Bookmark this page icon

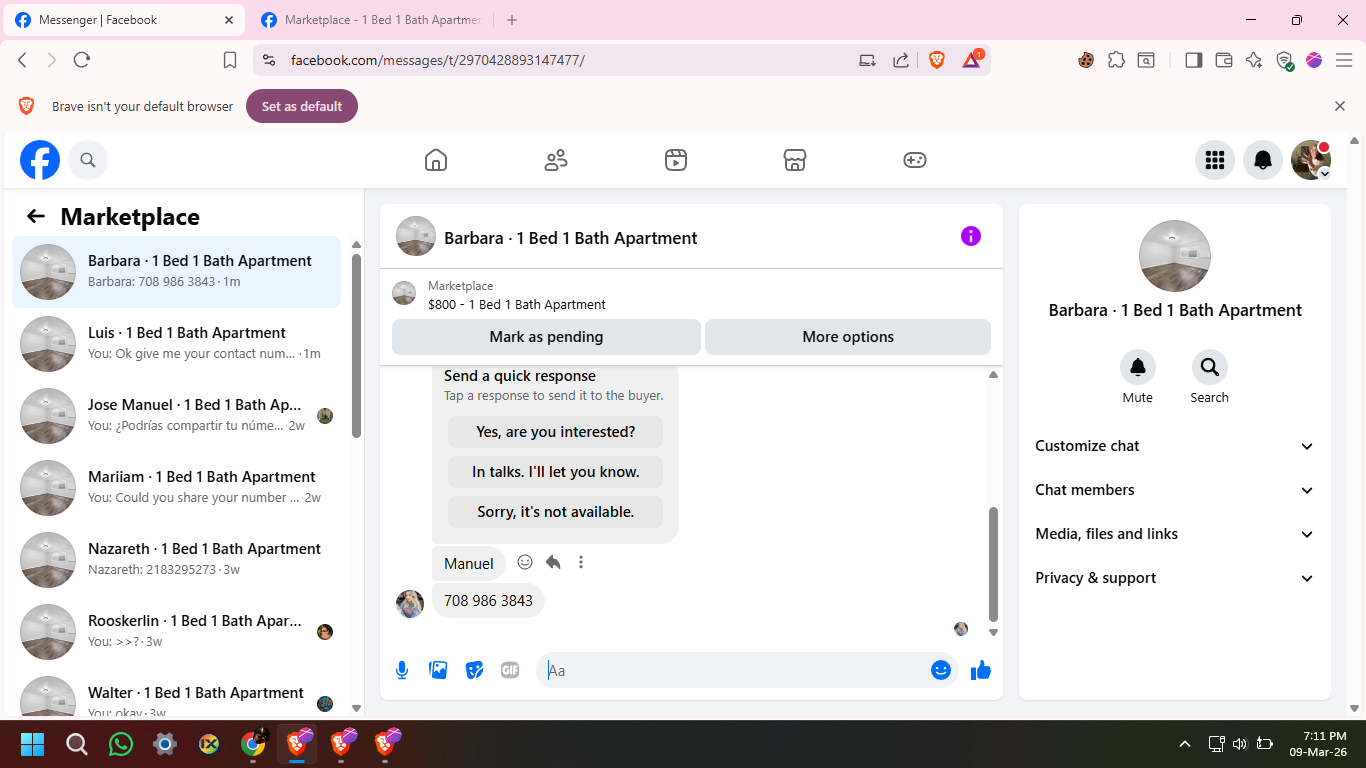230,60
